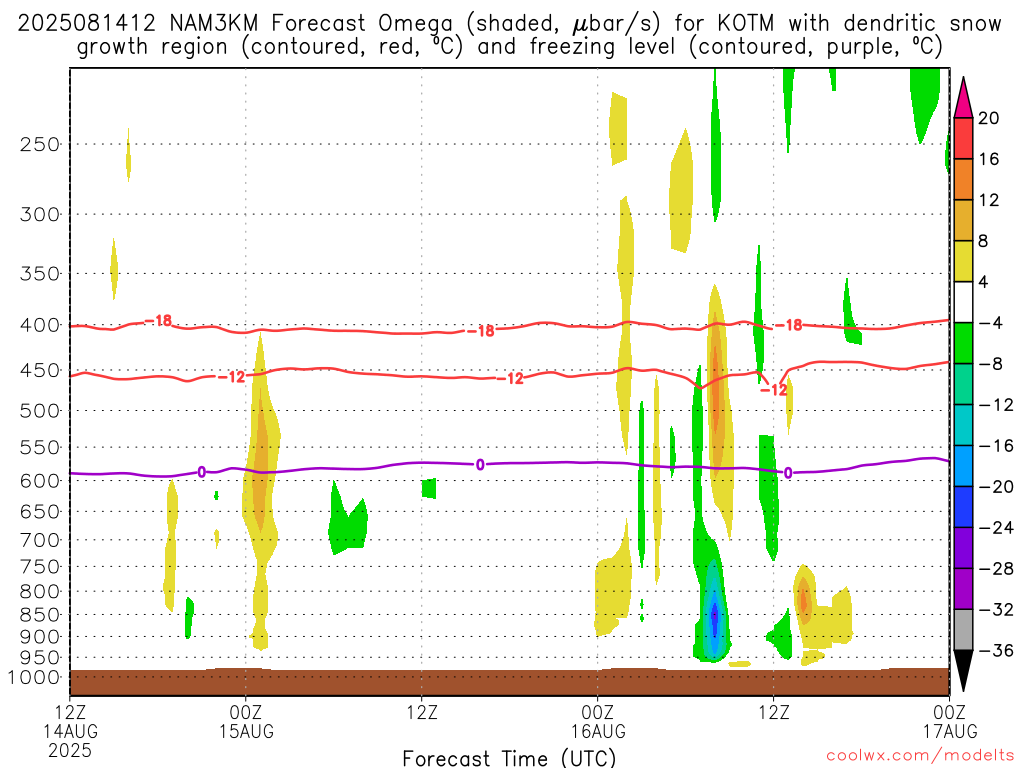Click the 750 pressure level label
1024x768 pixels.
40,567
